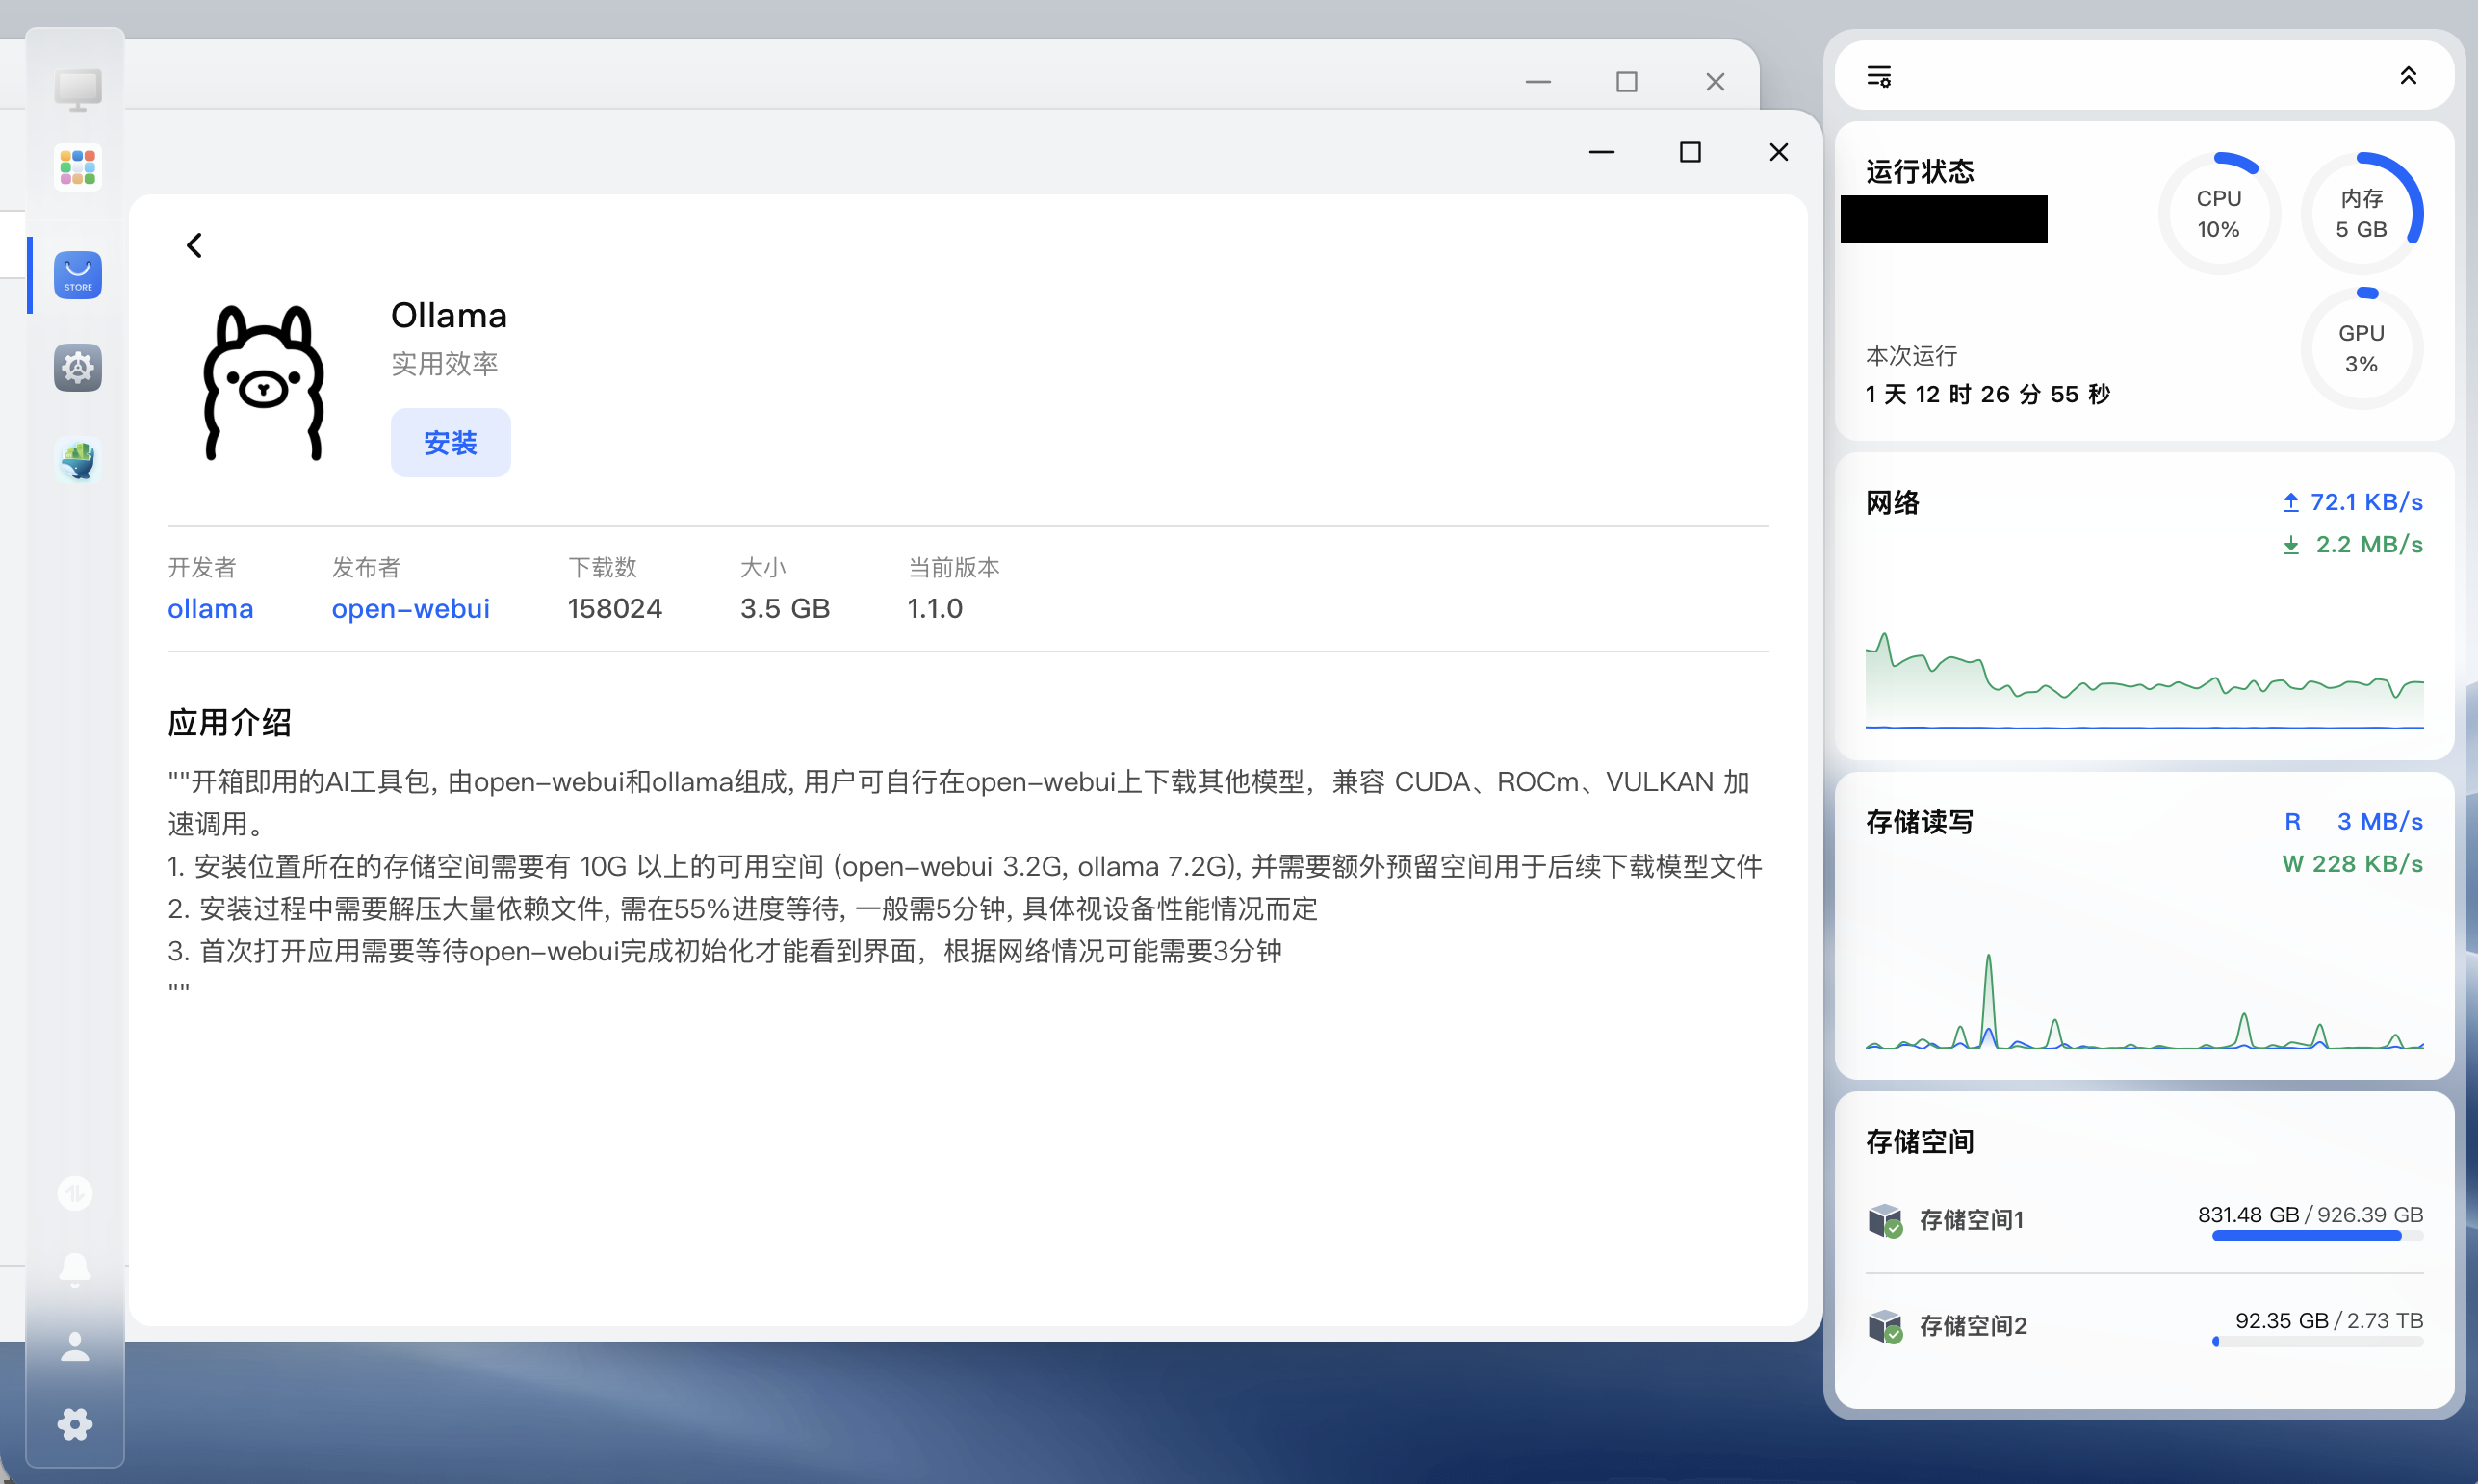Open the ollama developer link
Viewport: 2478px width, 1484px height.
coord(210,608)
